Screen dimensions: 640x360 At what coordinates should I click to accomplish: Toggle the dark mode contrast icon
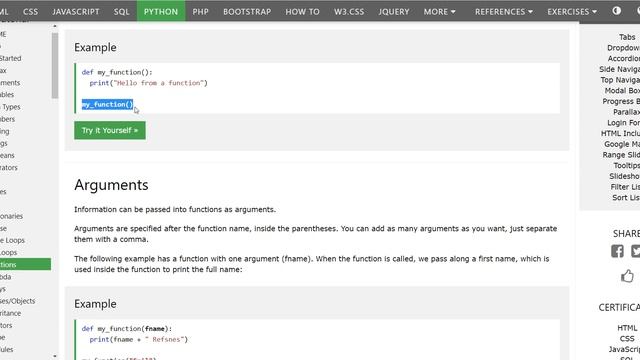point(616,11)
